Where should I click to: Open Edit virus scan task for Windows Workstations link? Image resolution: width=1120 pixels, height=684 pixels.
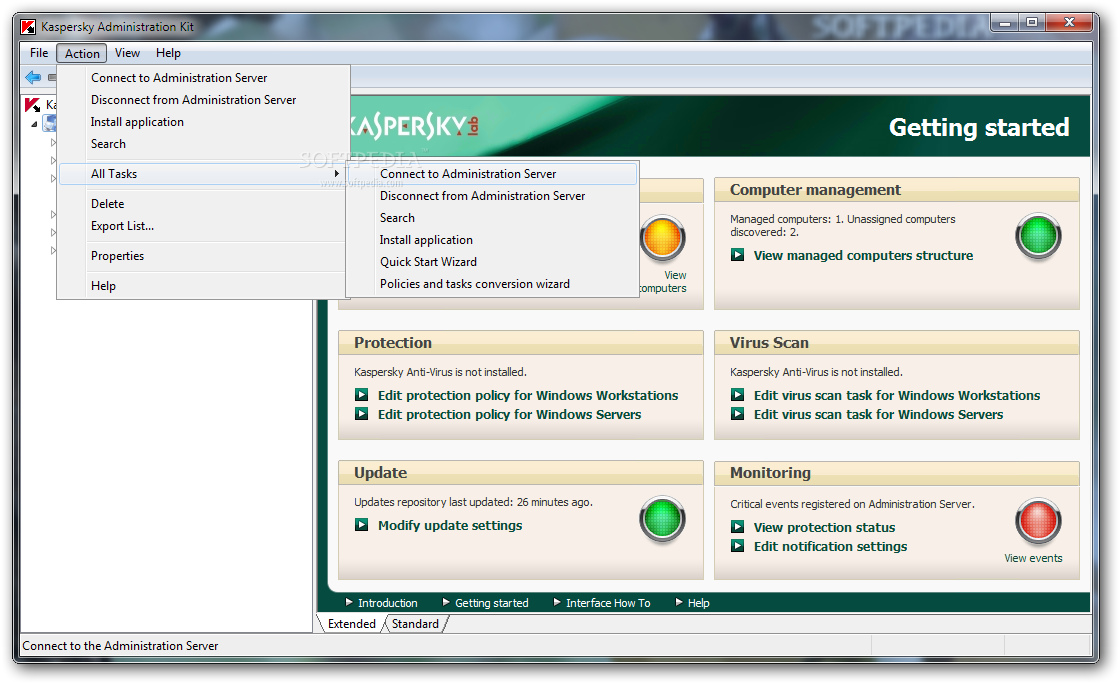(896, 395)
